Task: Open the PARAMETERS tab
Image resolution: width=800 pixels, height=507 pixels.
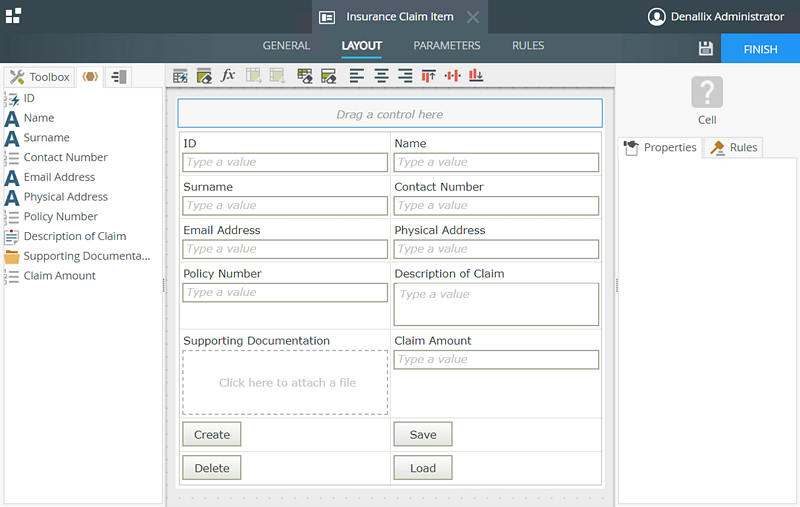Action: [447, 46]
